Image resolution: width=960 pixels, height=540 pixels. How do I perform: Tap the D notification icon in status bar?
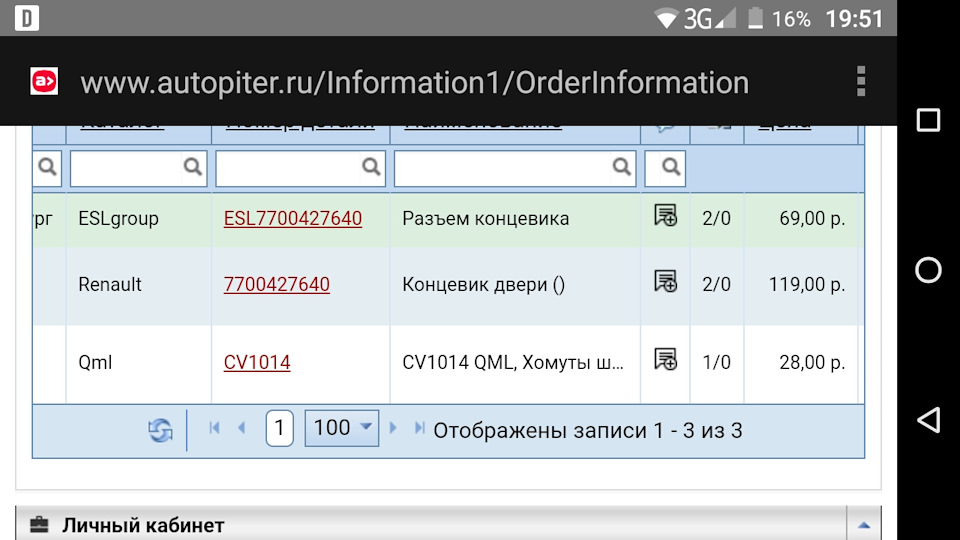pos(27,18)
